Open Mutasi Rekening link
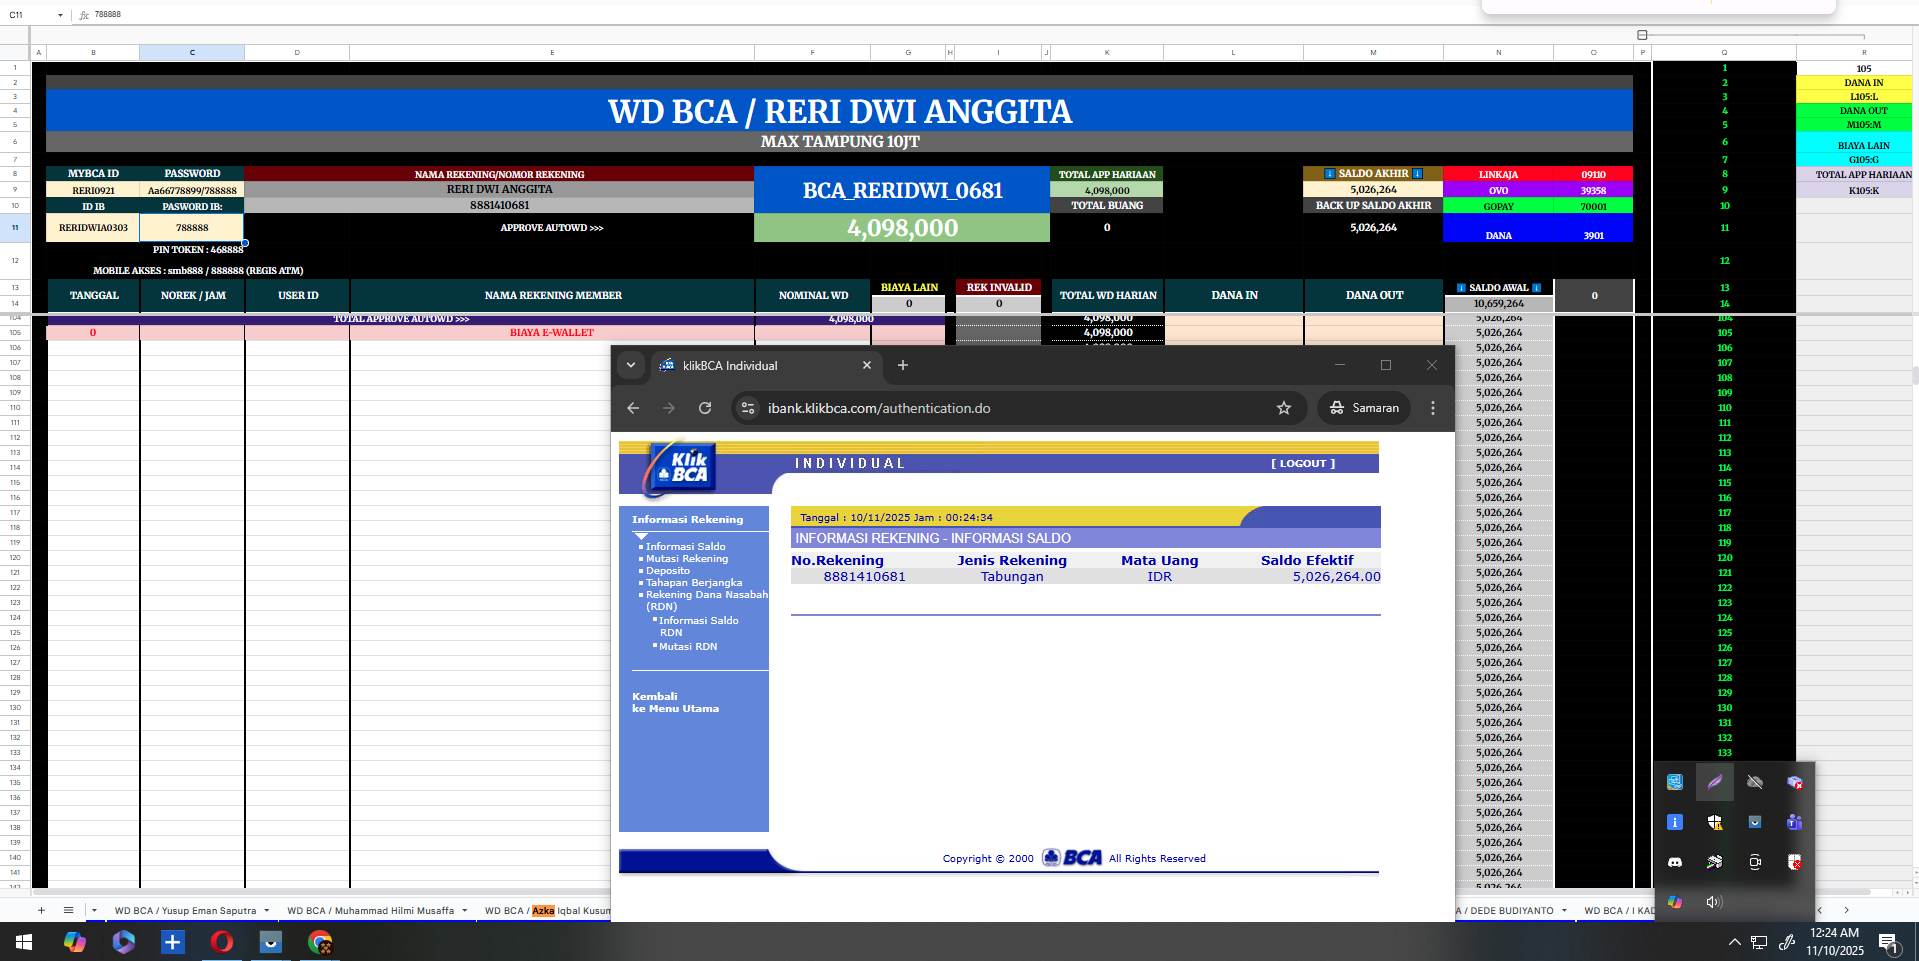The image size is (1919, 961). [687, 558]
